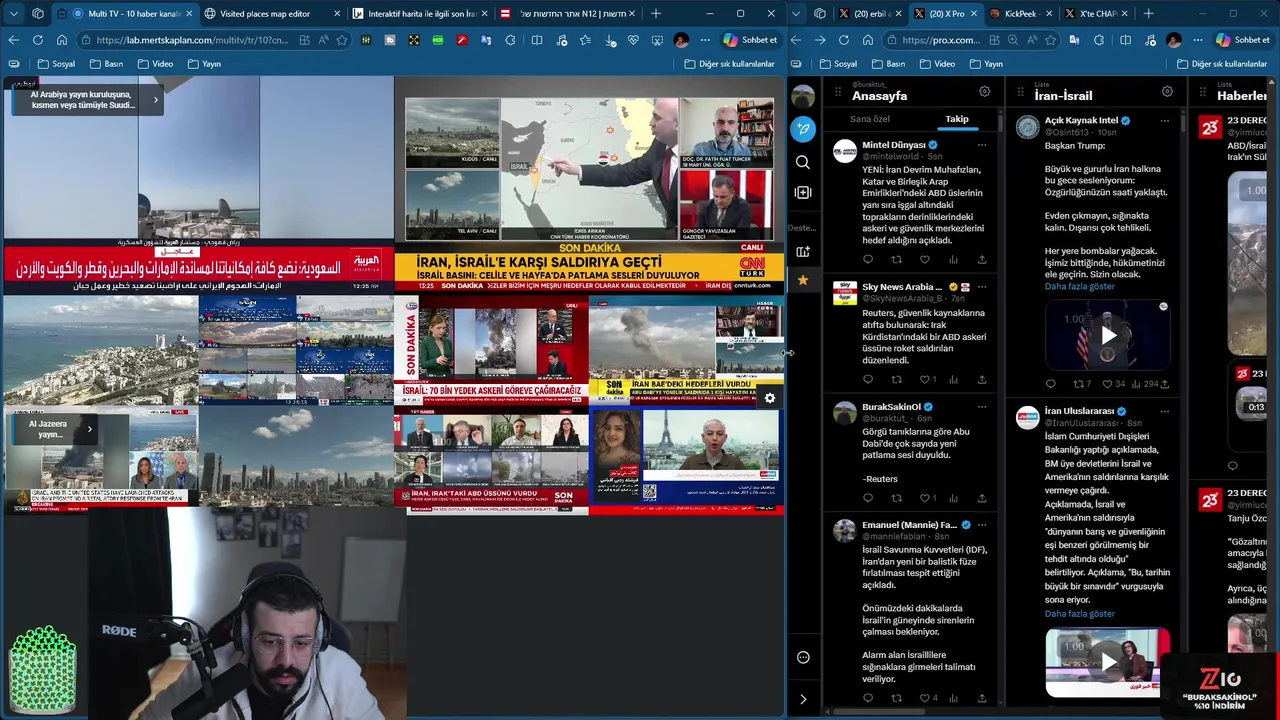Open the more circle icon at sidebar bottom
This screenshot has height=720, width=1280.
803,657
